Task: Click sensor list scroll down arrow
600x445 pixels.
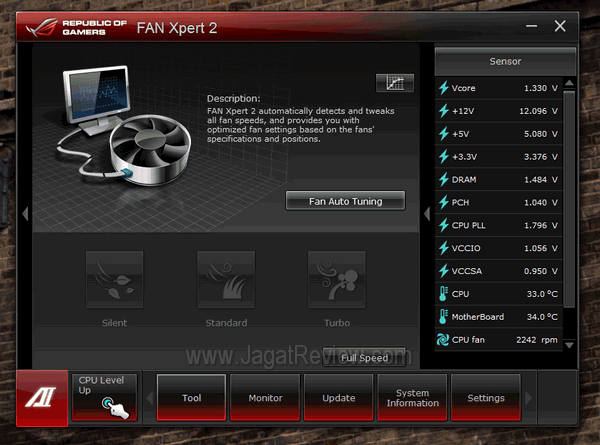Action: click(x=569, y=346)
